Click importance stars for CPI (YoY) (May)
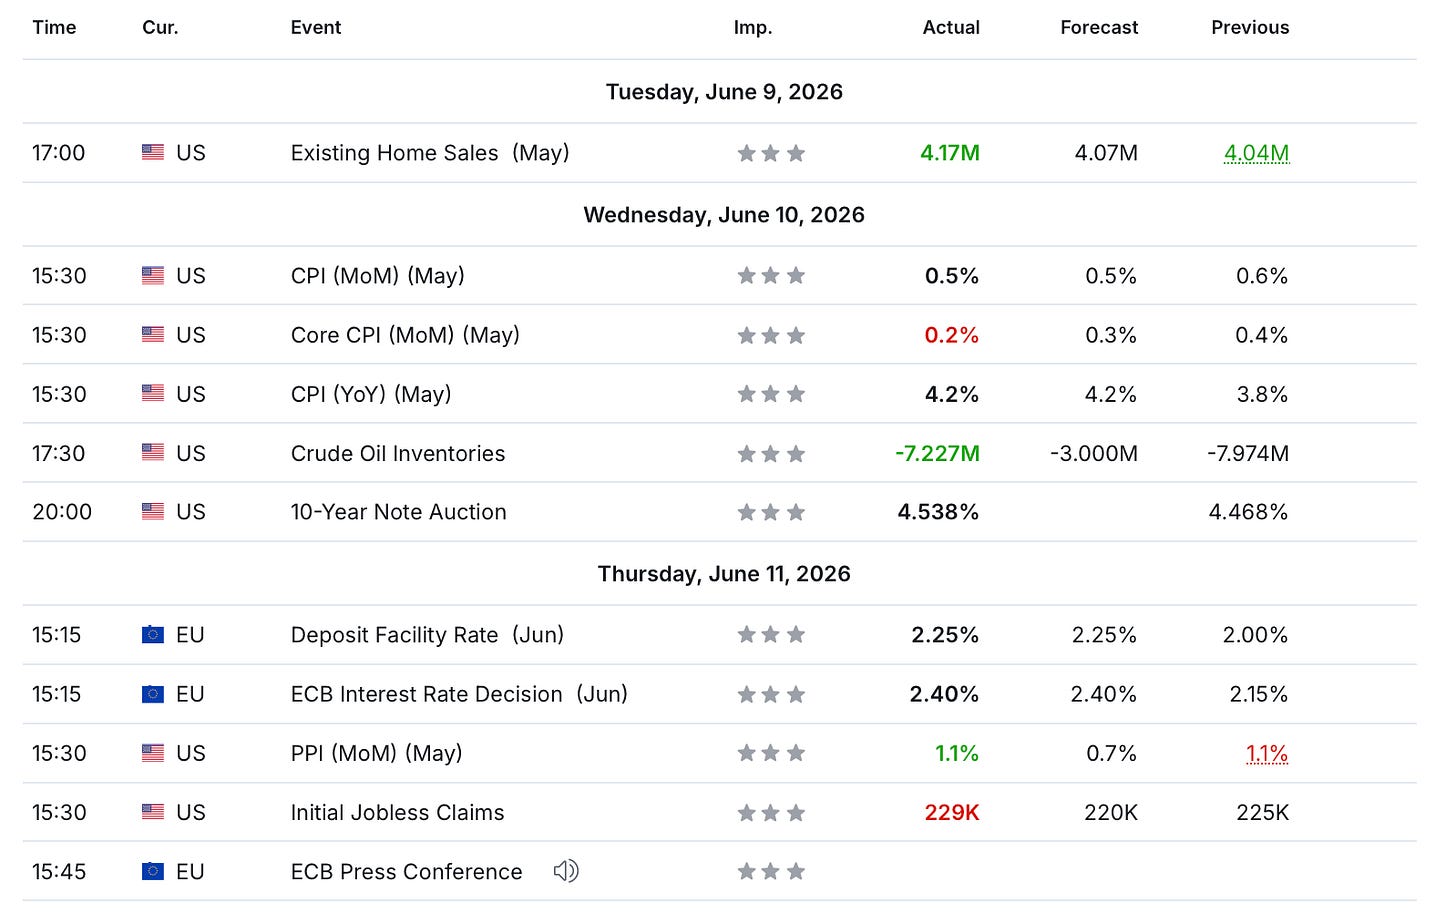The height and width of the screenshot is (924, 1456). (771, 394)
